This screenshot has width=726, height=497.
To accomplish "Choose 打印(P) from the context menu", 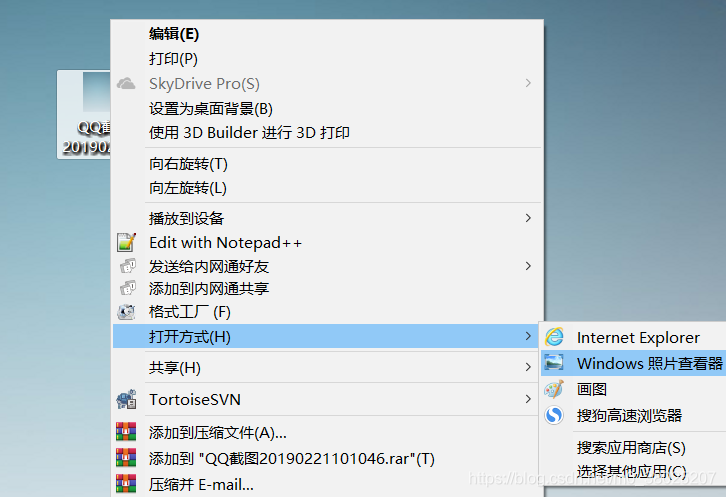I will (x=327, y=59).
